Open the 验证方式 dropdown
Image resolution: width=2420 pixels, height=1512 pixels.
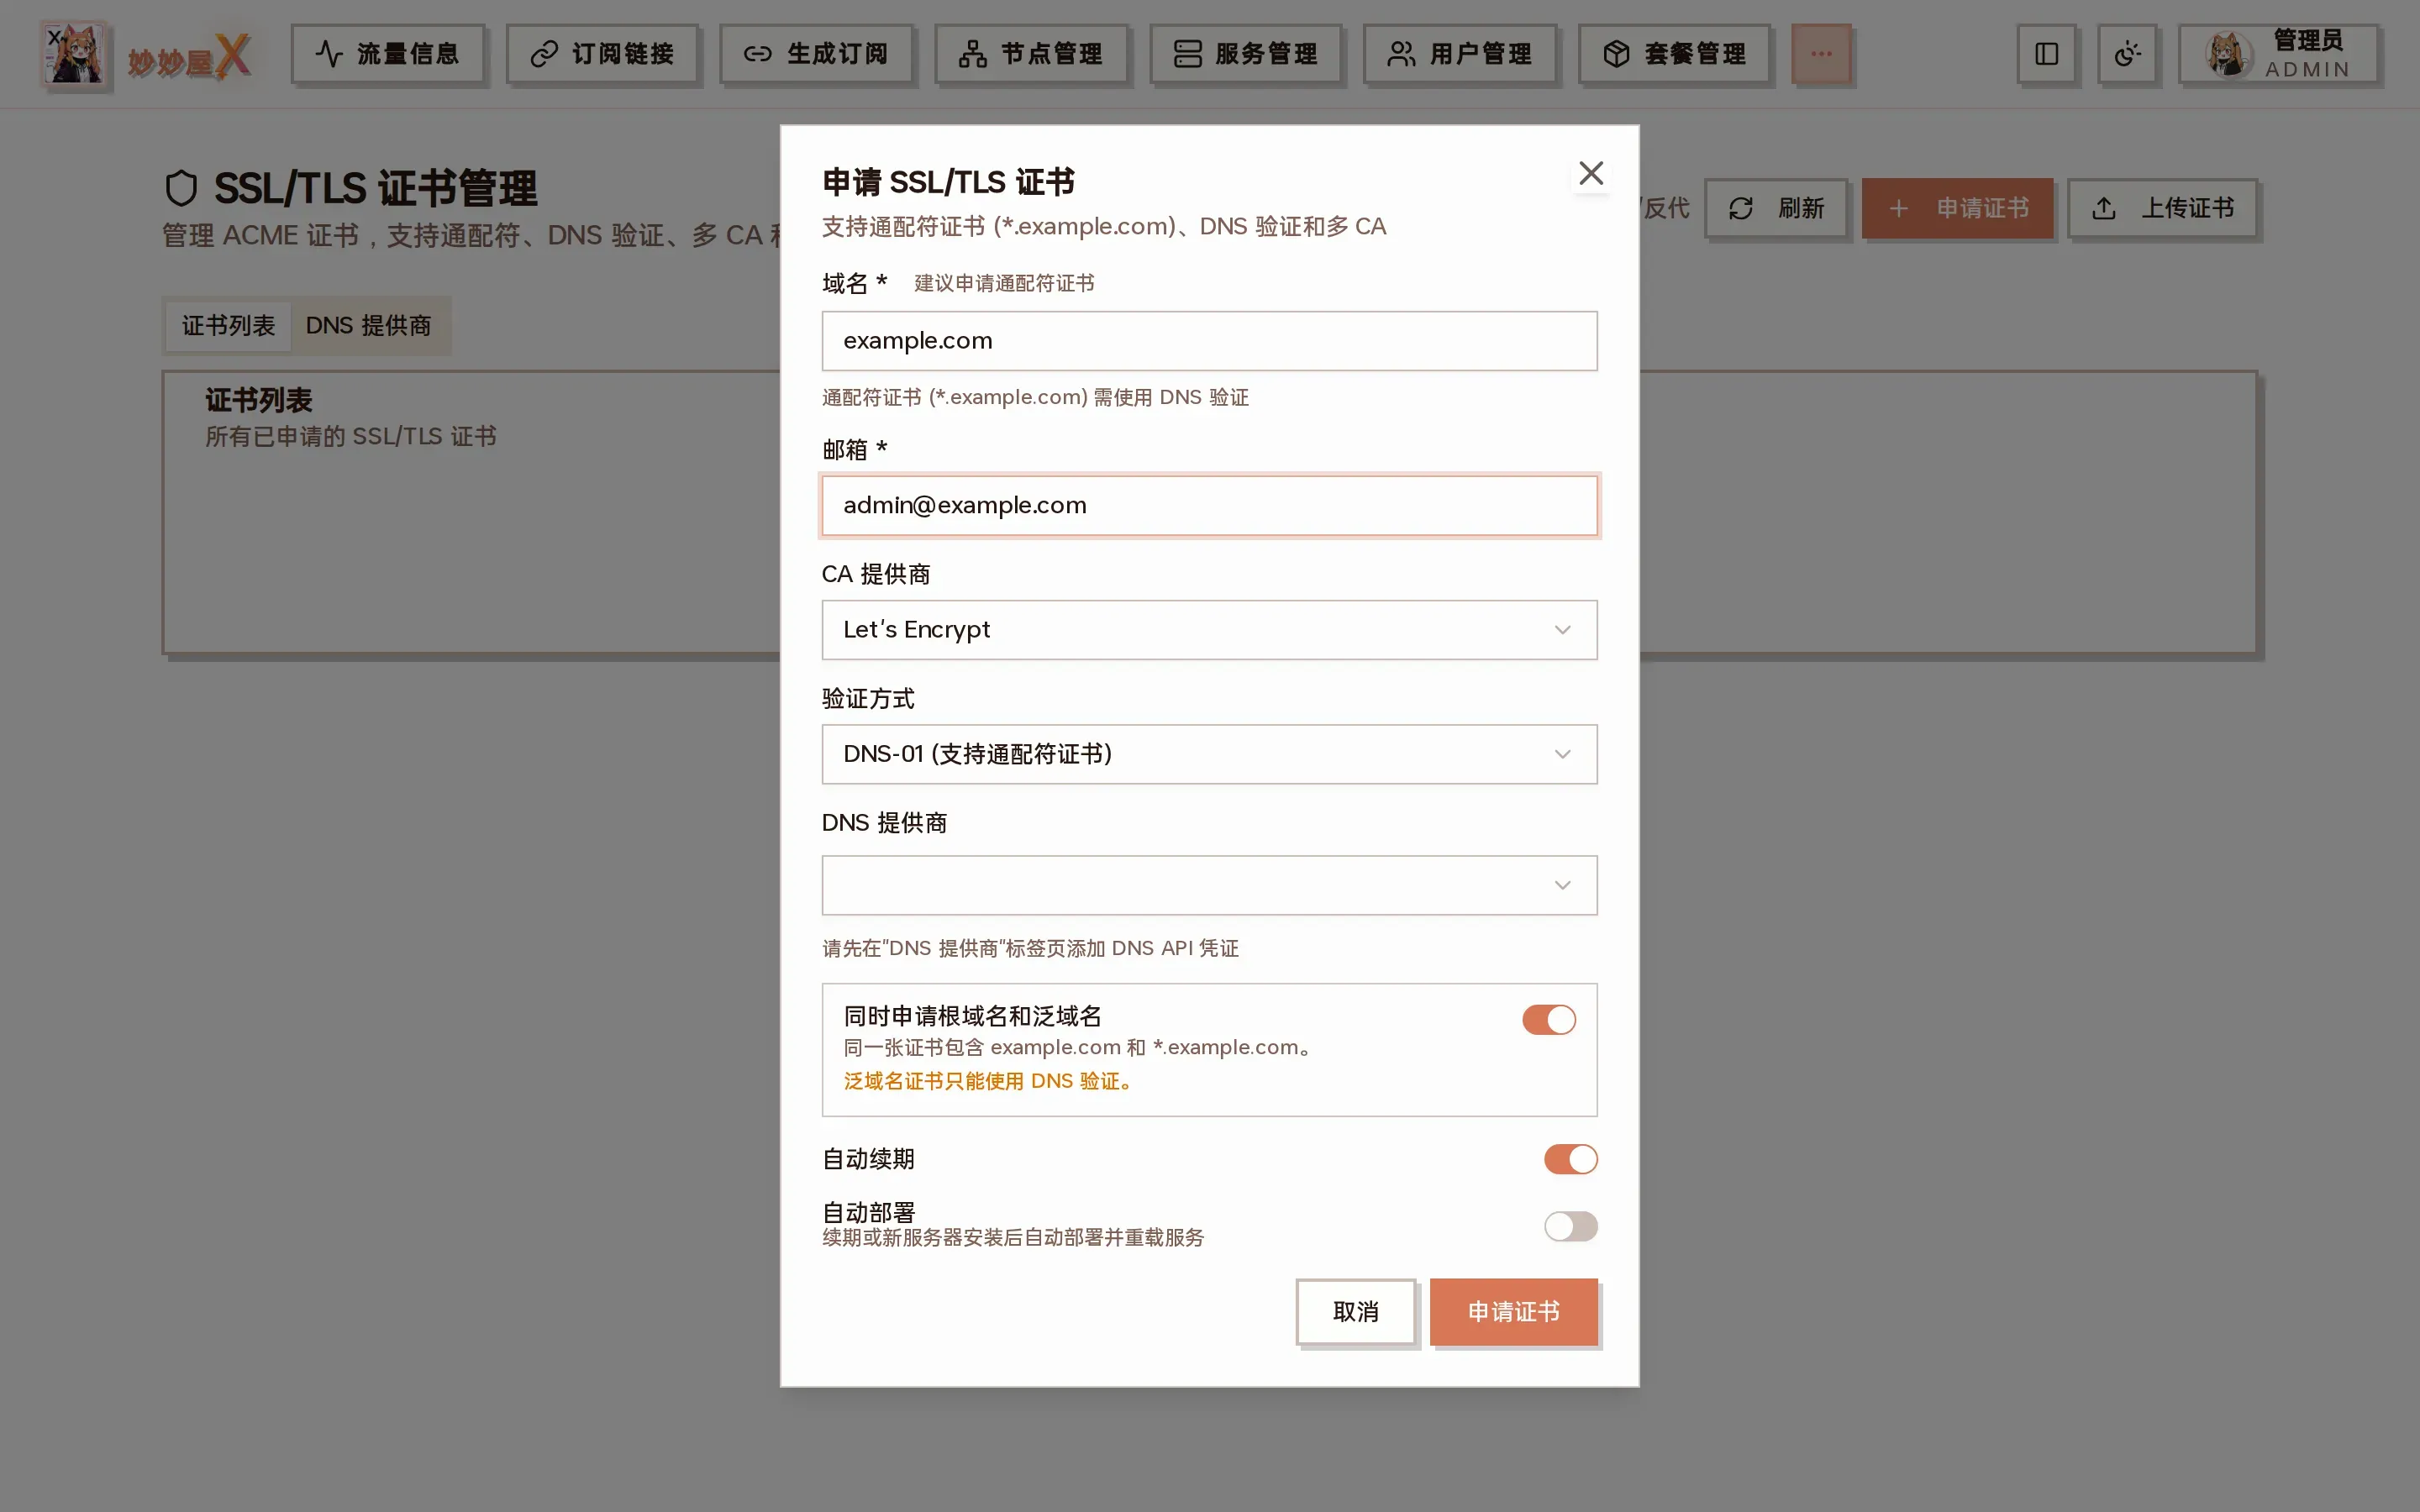pos(1209,754)
